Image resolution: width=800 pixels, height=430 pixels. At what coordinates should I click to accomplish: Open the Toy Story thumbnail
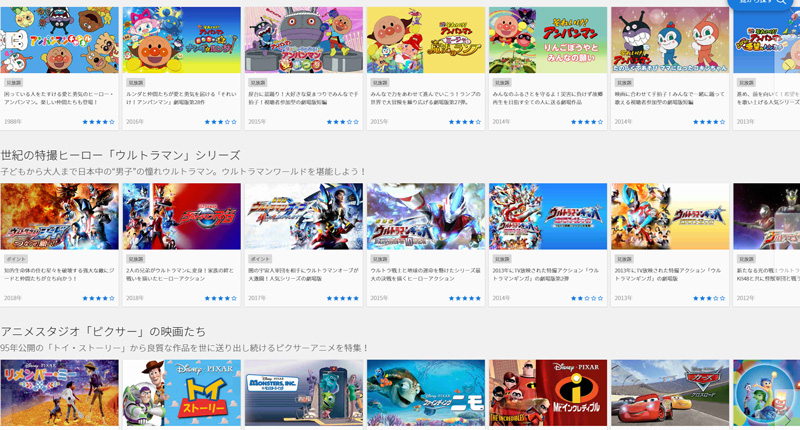[x=182, y=393]
